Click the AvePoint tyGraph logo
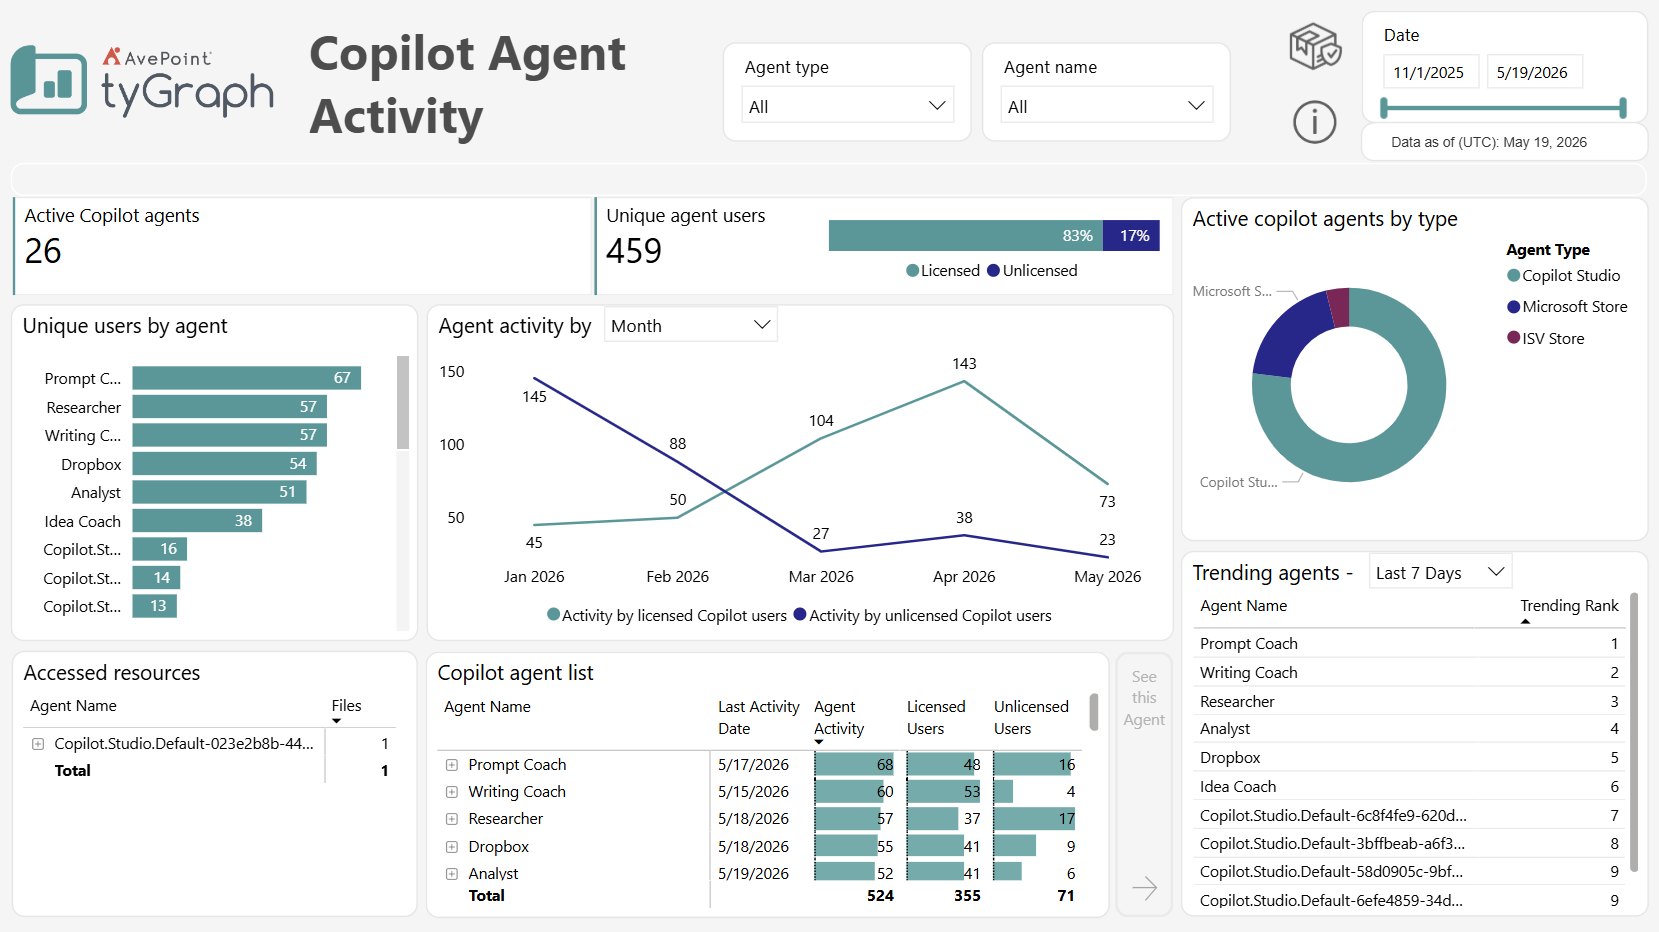Image resolution: width=1659 pixels, height=932 pixels. [x=142, y=81]
